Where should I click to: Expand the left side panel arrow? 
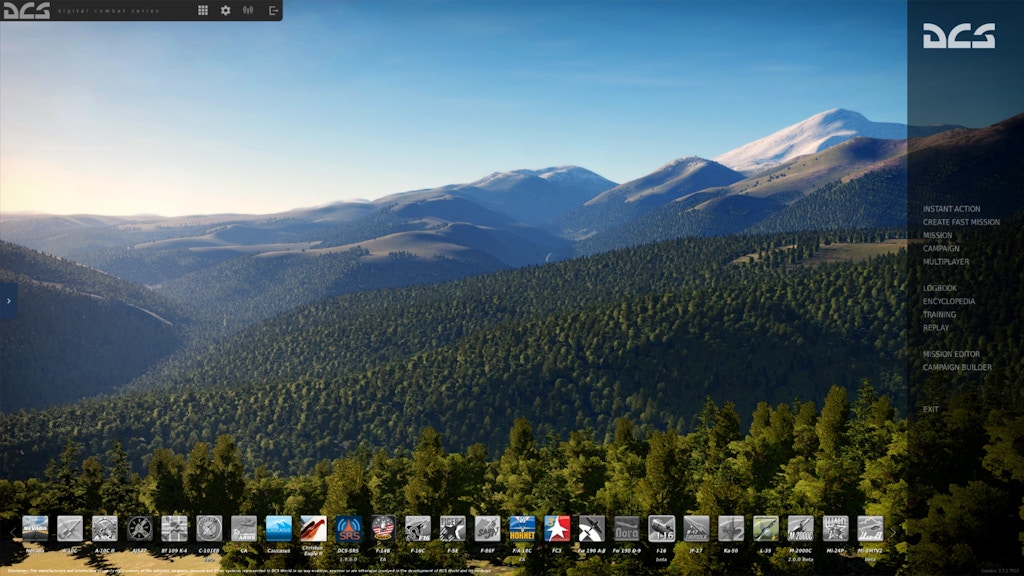(8, 300)
